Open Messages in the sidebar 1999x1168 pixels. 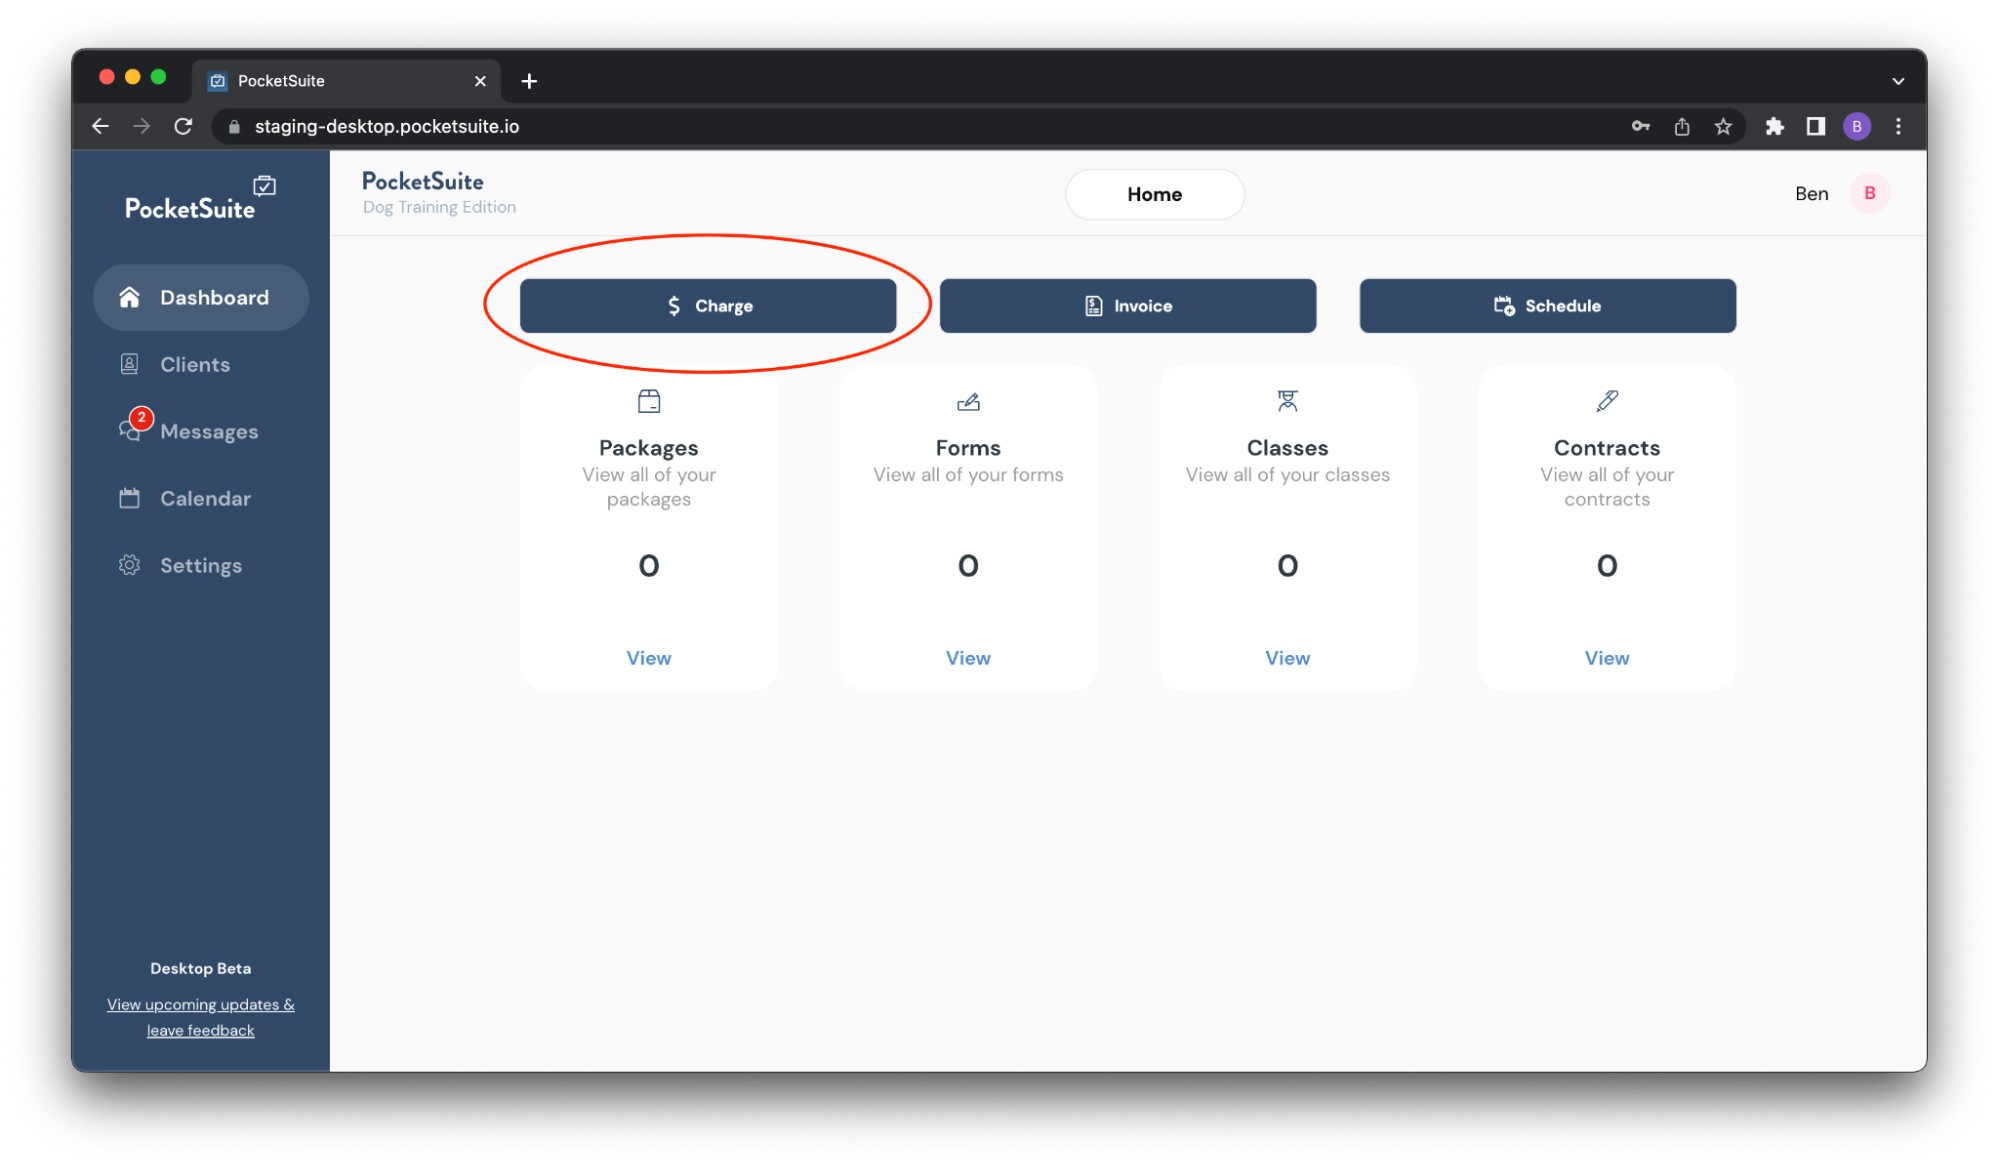coord(209,431)
